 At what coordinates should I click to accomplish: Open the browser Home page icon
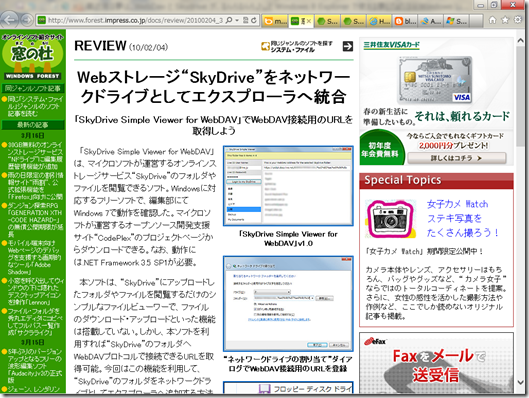[493, 20]
